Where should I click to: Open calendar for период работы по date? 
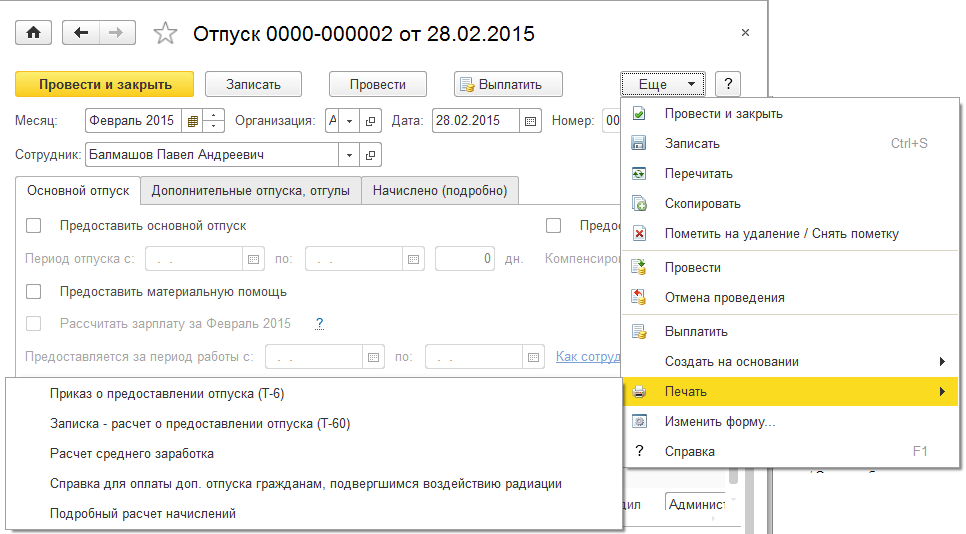click(534, 357)
